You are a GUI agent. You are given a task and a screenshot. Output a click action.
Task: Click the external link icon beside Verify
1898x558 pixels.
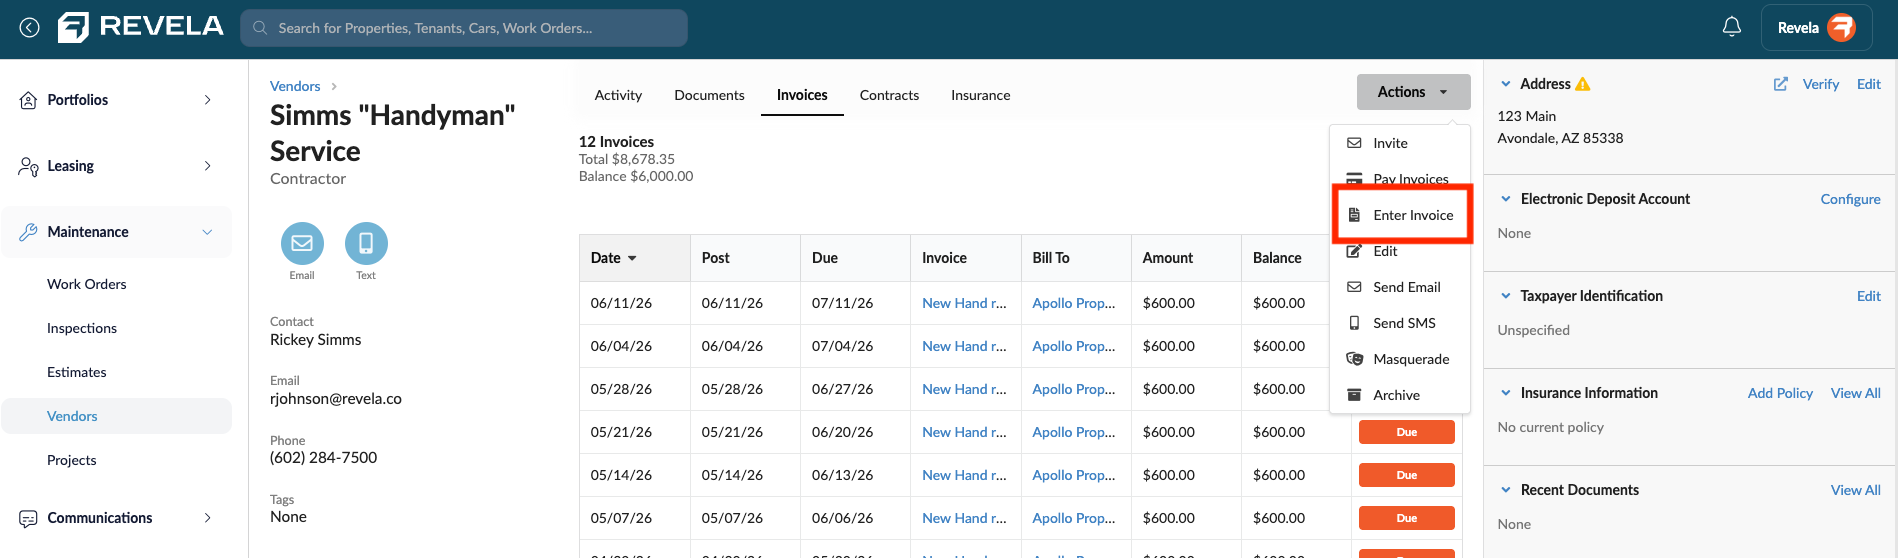[x=1780, y=84]
